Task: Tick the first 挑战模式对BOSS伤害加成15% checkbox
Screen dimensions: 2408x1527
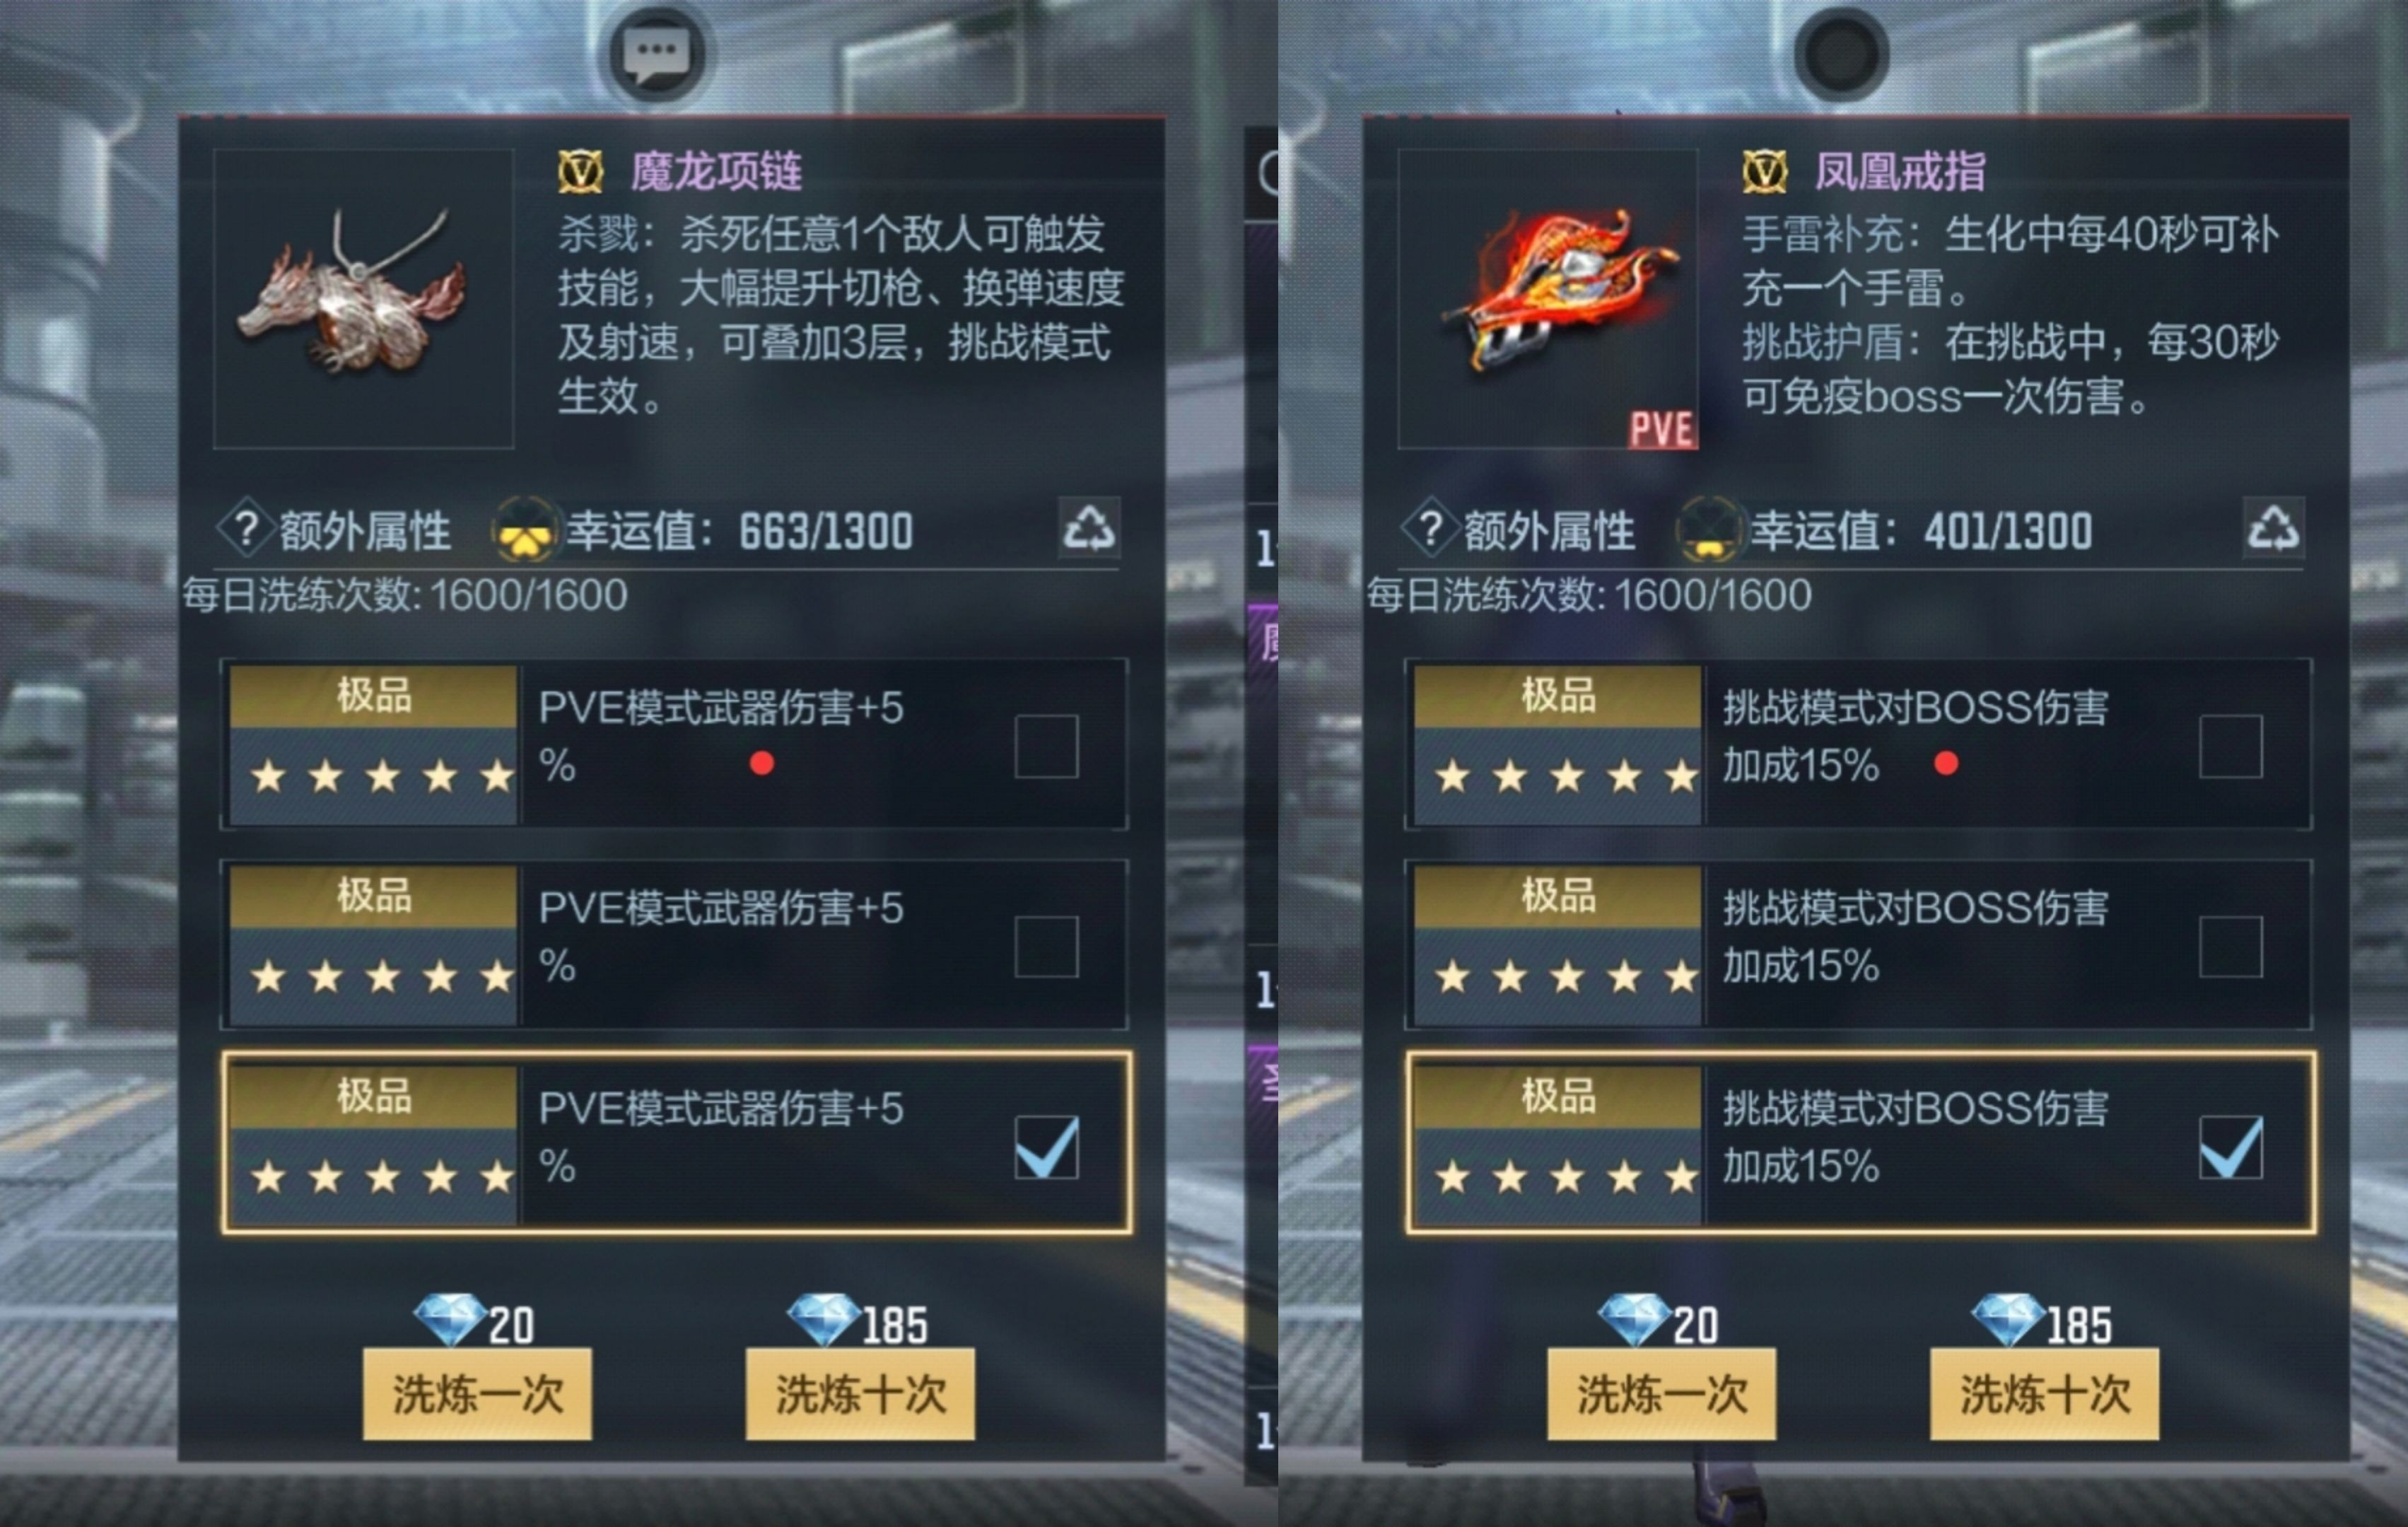Action: [x=2230, y=746]
